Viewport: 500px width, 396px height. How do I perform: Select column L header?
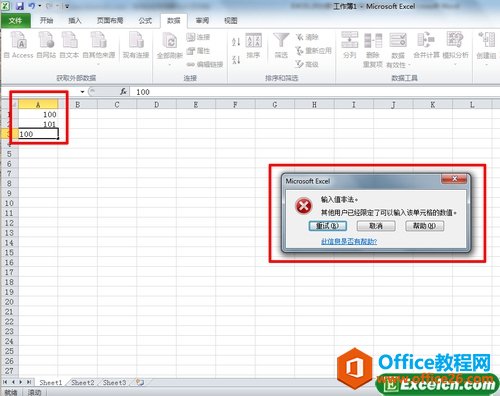(472, 104)
